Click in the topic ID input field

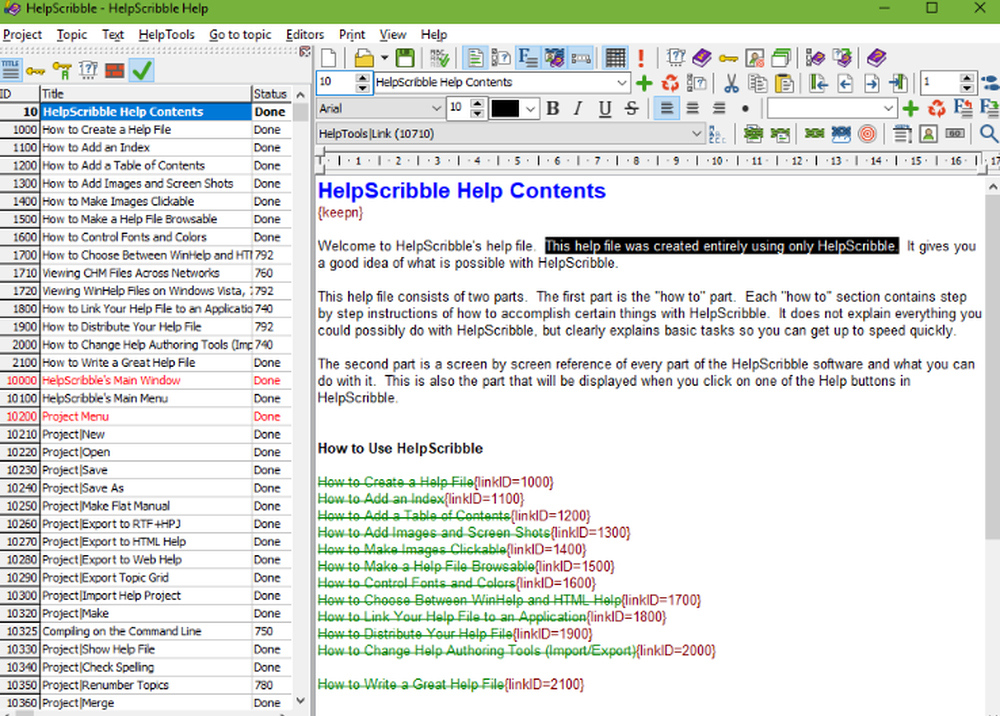click(335, 83)
